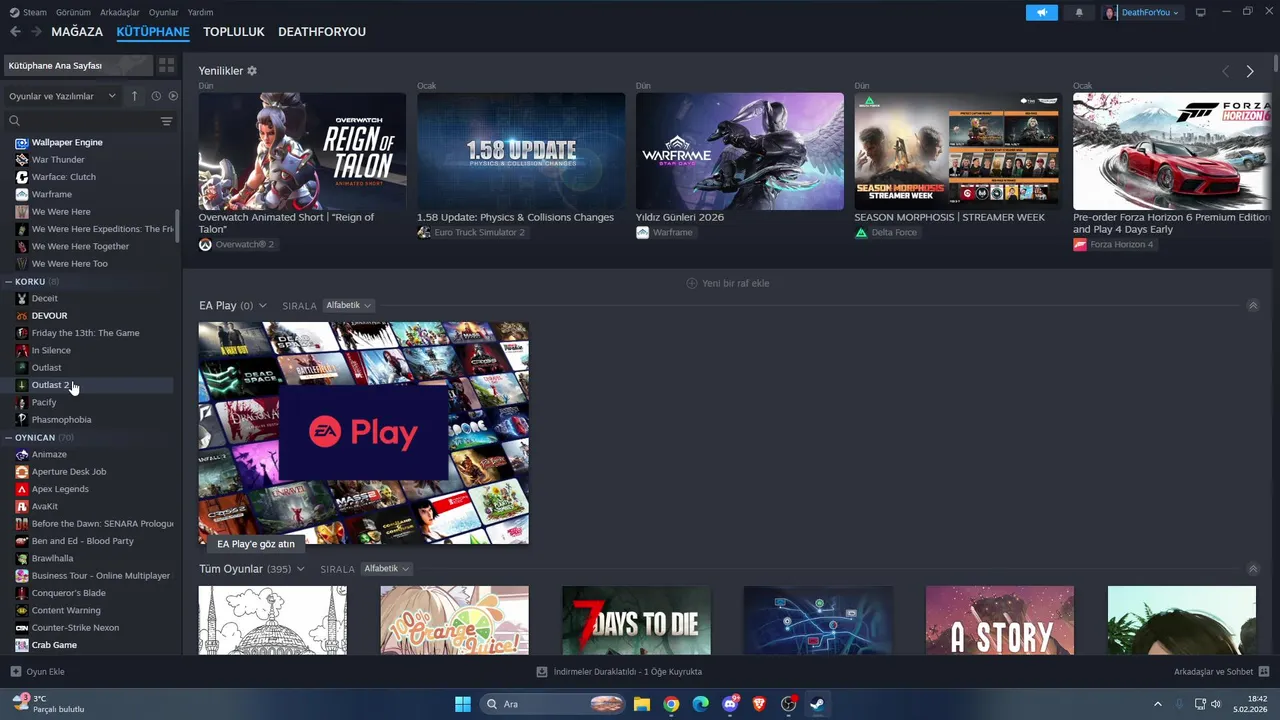Click the EA Play banner image

point(363,433)
